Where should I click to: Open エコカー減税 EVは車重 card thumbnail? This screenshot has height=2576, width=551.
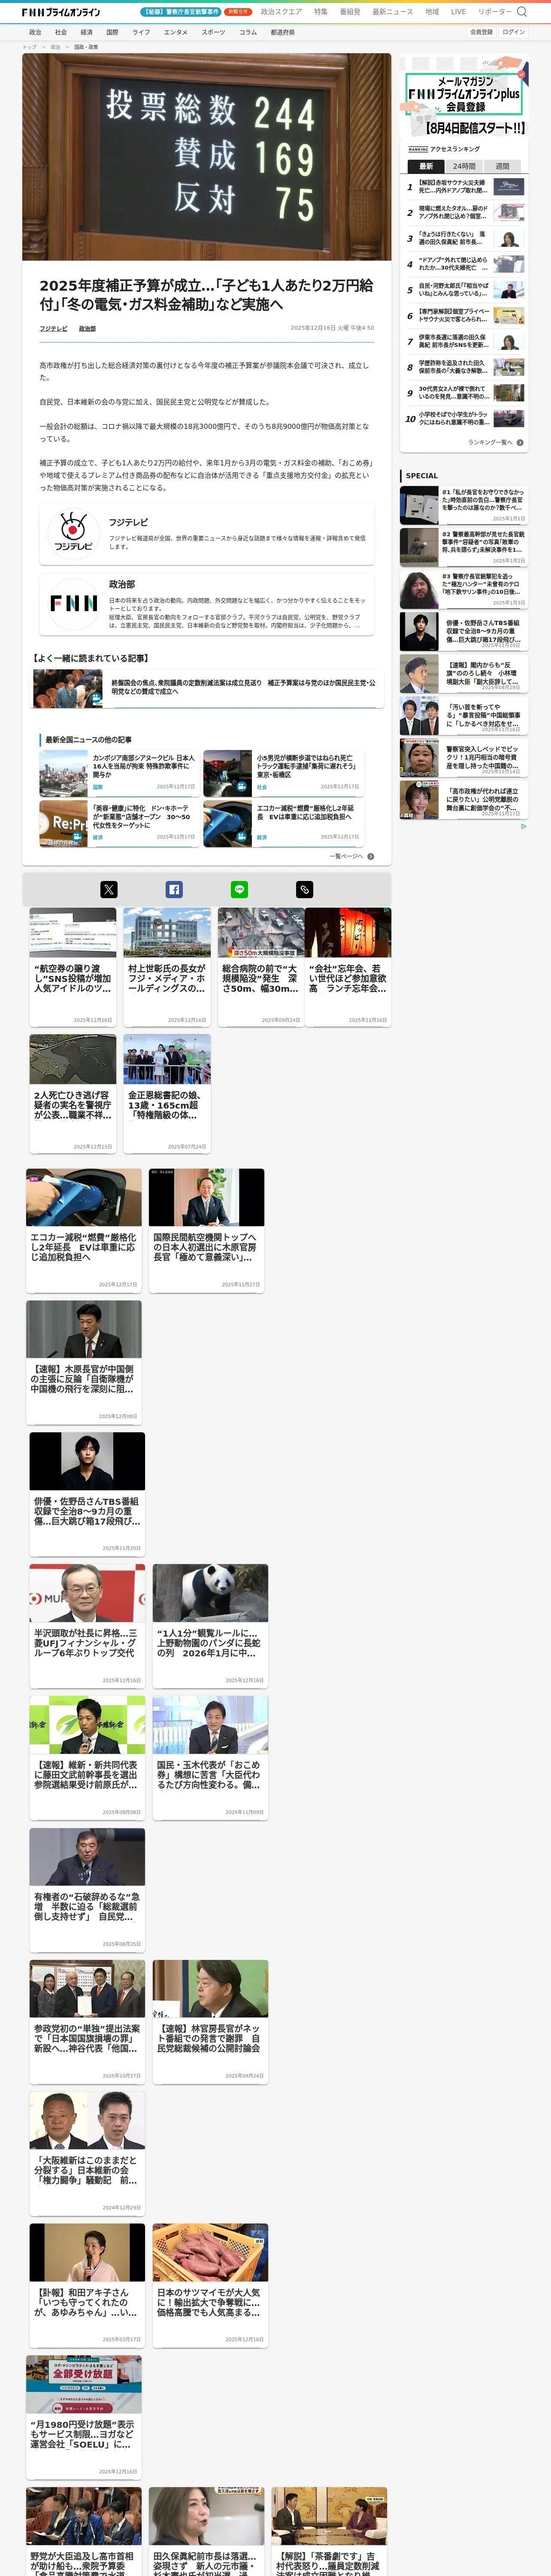[x=84, y=1197]
